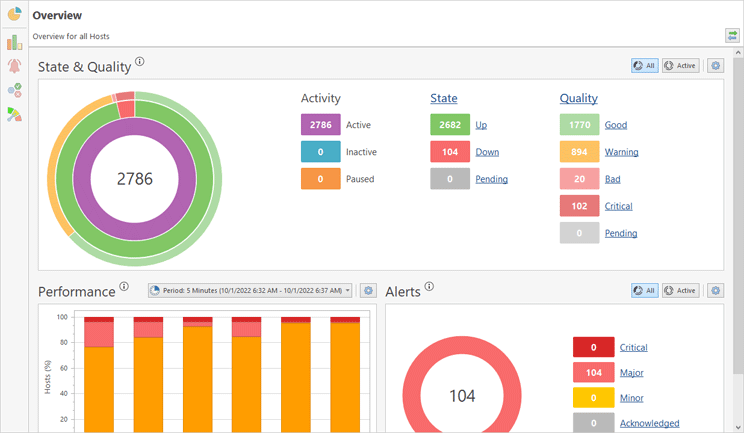The image size is (744, 433).
Task: Open the Down hosts link
Action: pos(487,152)
